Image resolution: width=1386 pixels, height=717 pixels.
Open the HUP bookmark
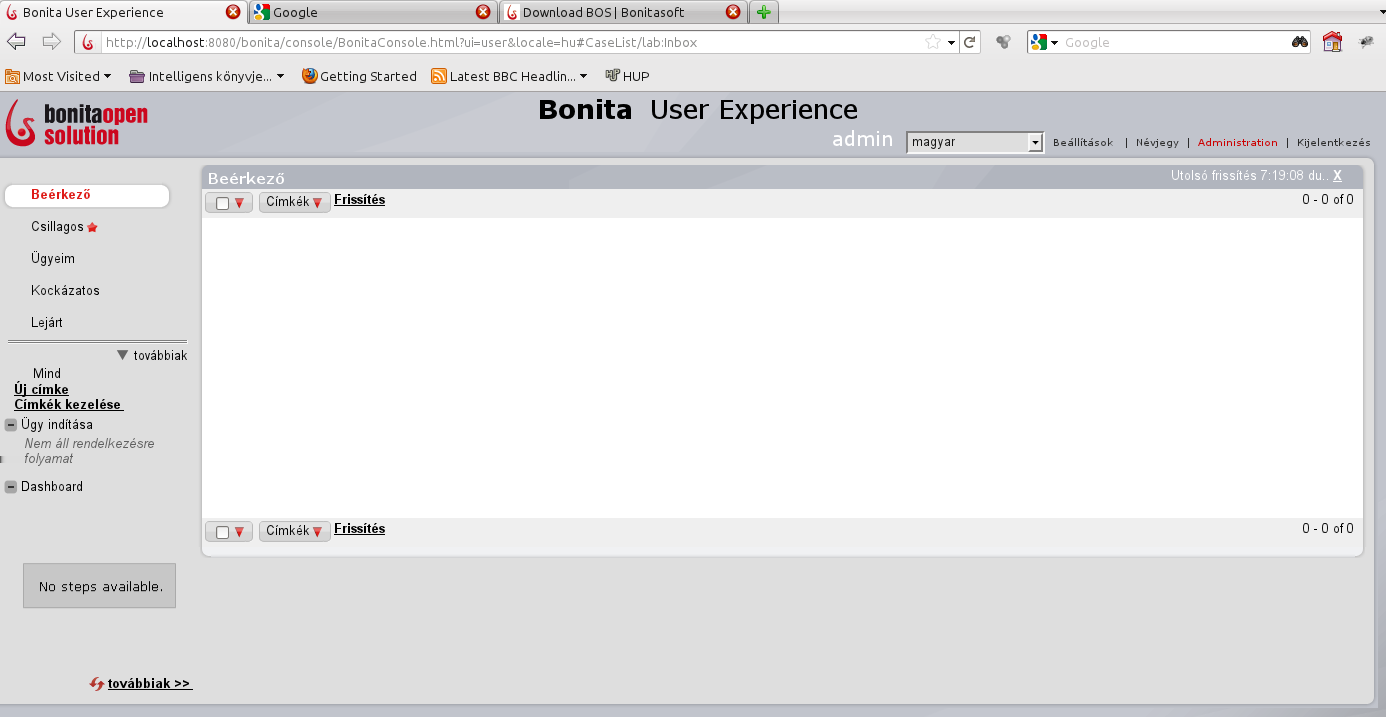pos(627,76)
